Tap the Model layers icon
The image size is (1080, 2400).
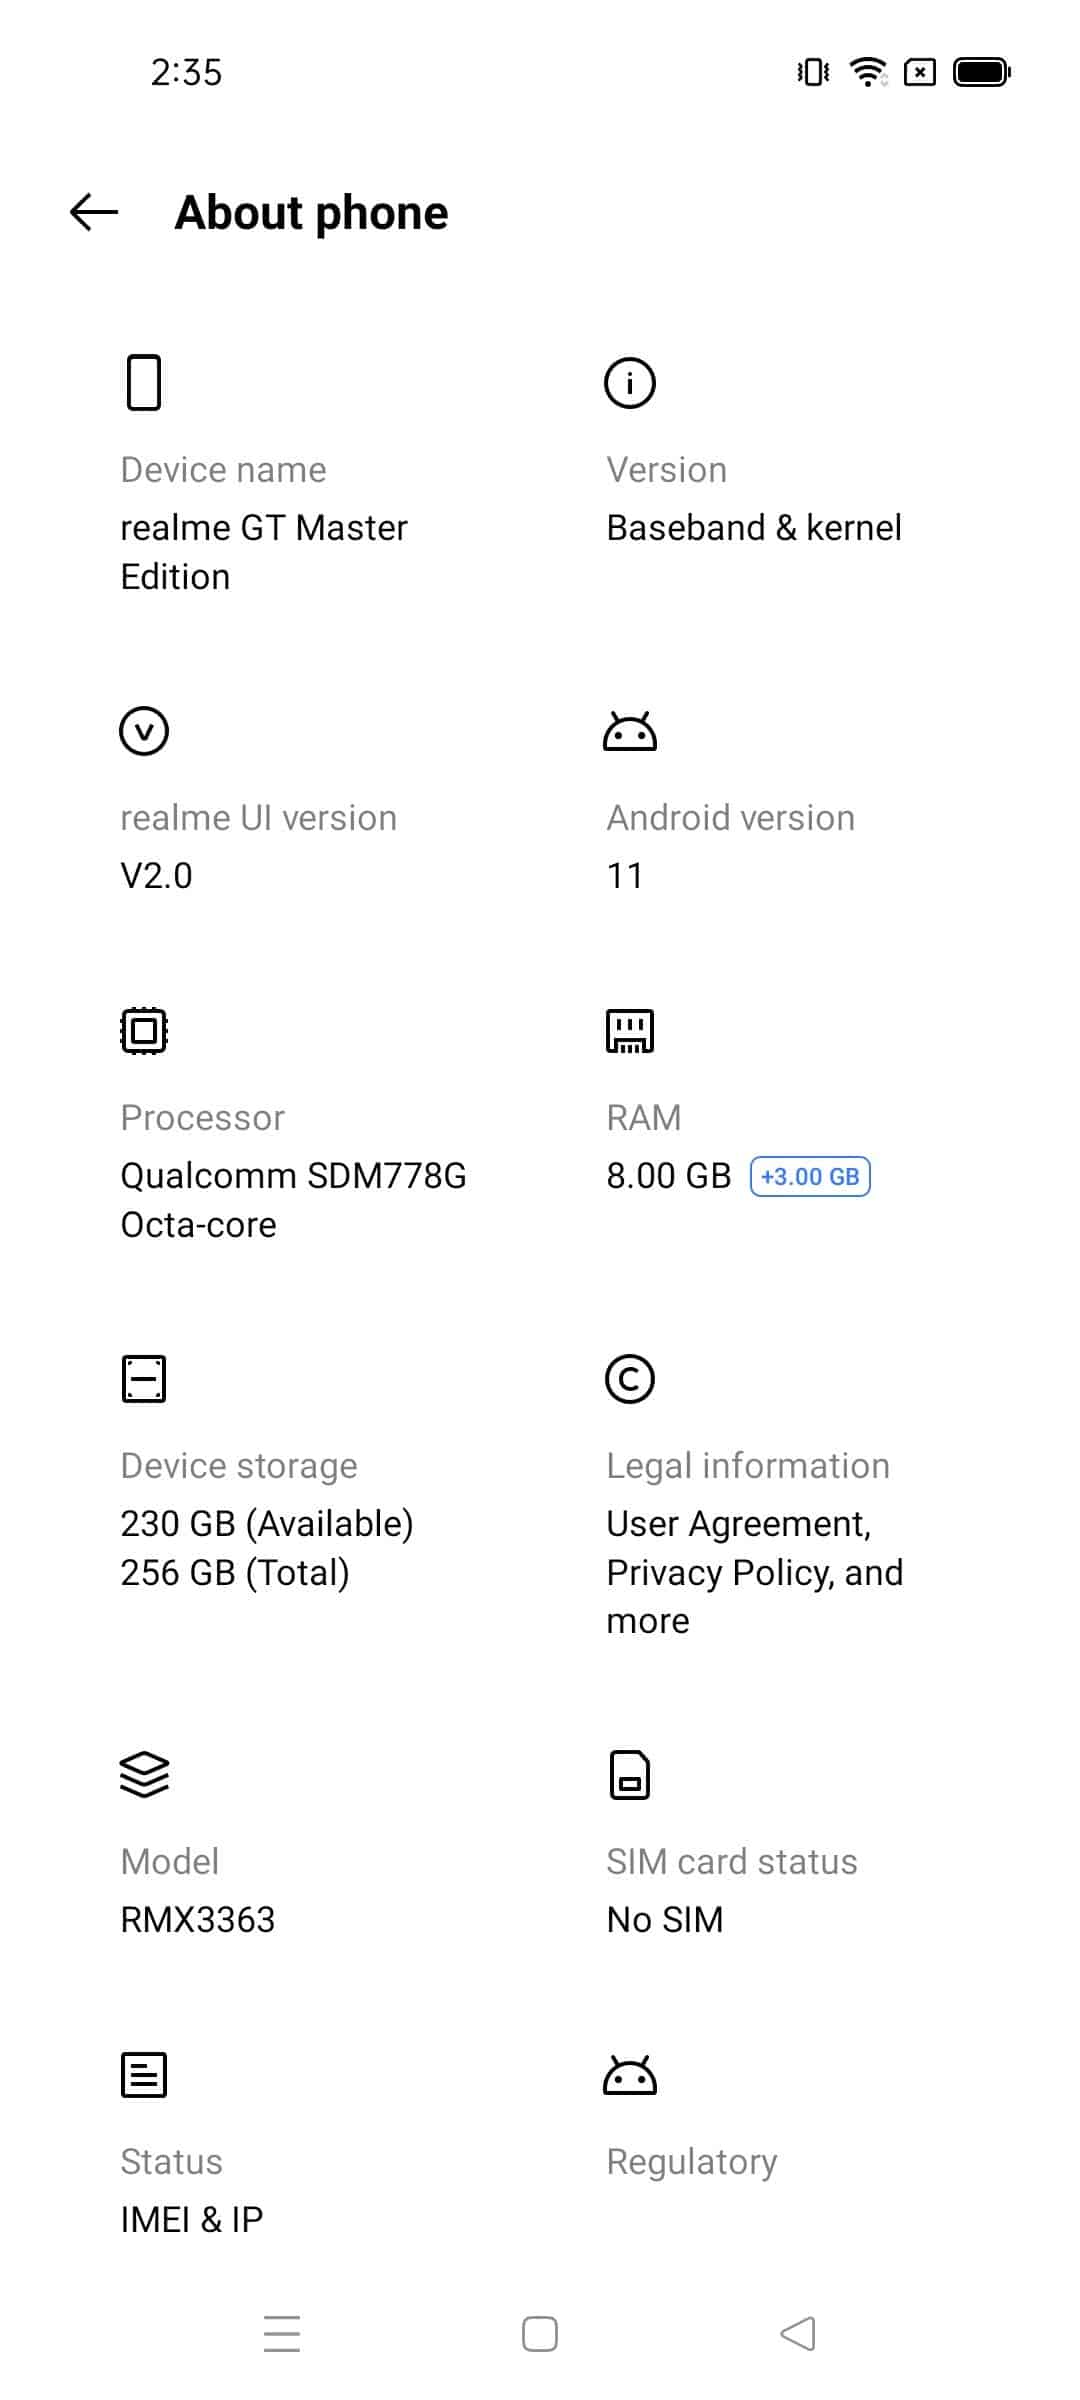point(144,1775)
